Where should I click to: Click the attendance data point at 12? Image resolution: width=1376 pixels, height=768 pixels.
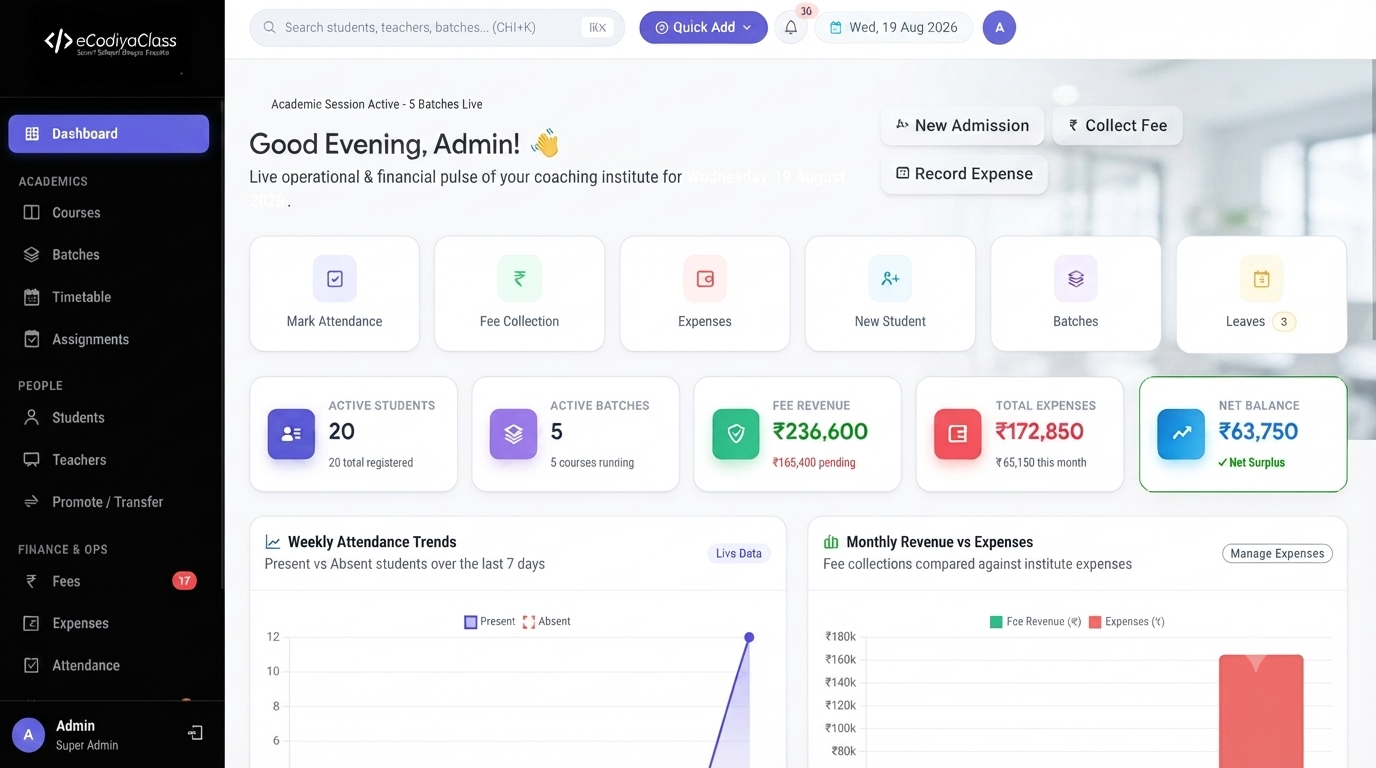pos(749,637)
